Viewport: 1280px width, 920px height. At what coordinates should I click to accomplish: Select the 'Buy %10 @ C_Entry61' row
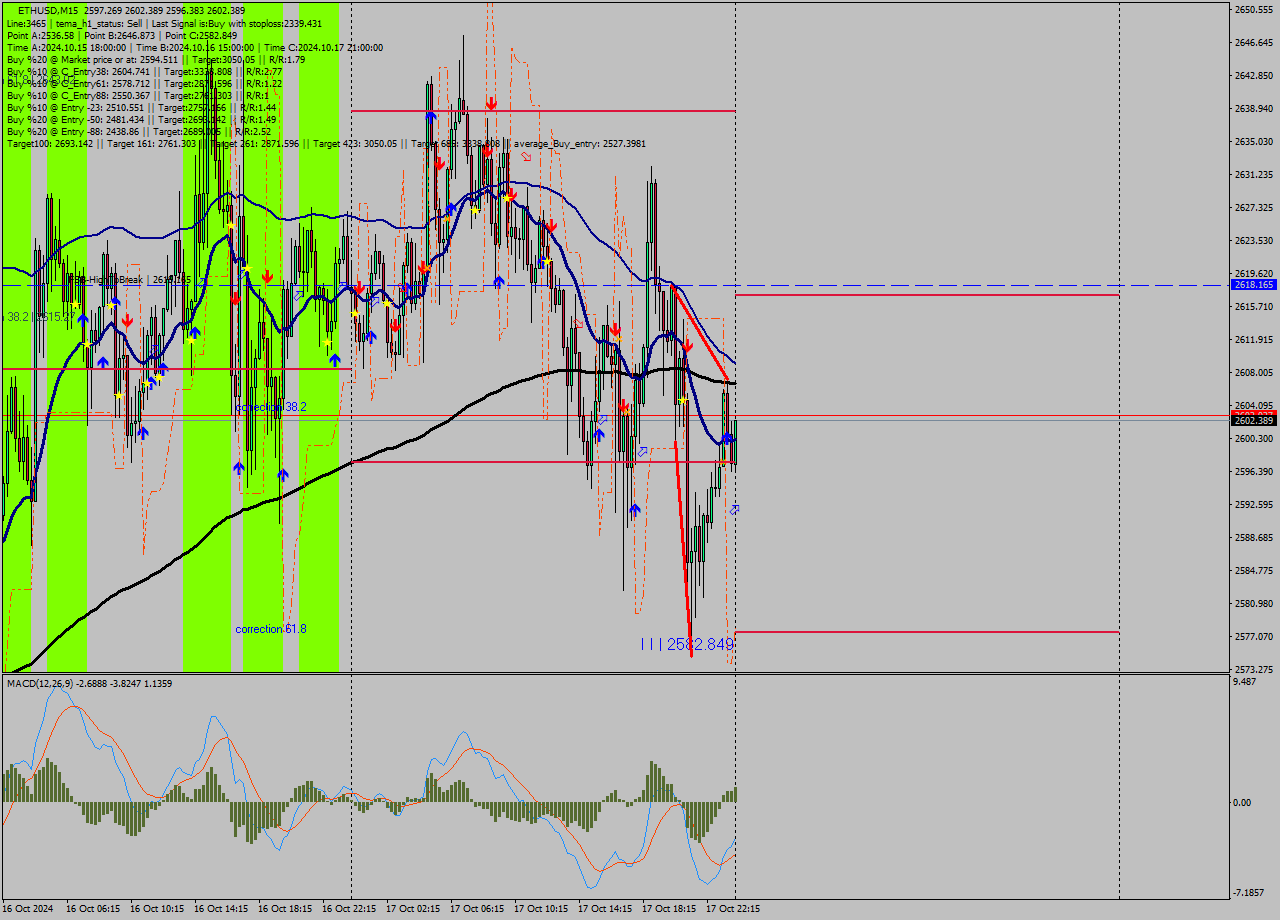click(x=144, y=83)
